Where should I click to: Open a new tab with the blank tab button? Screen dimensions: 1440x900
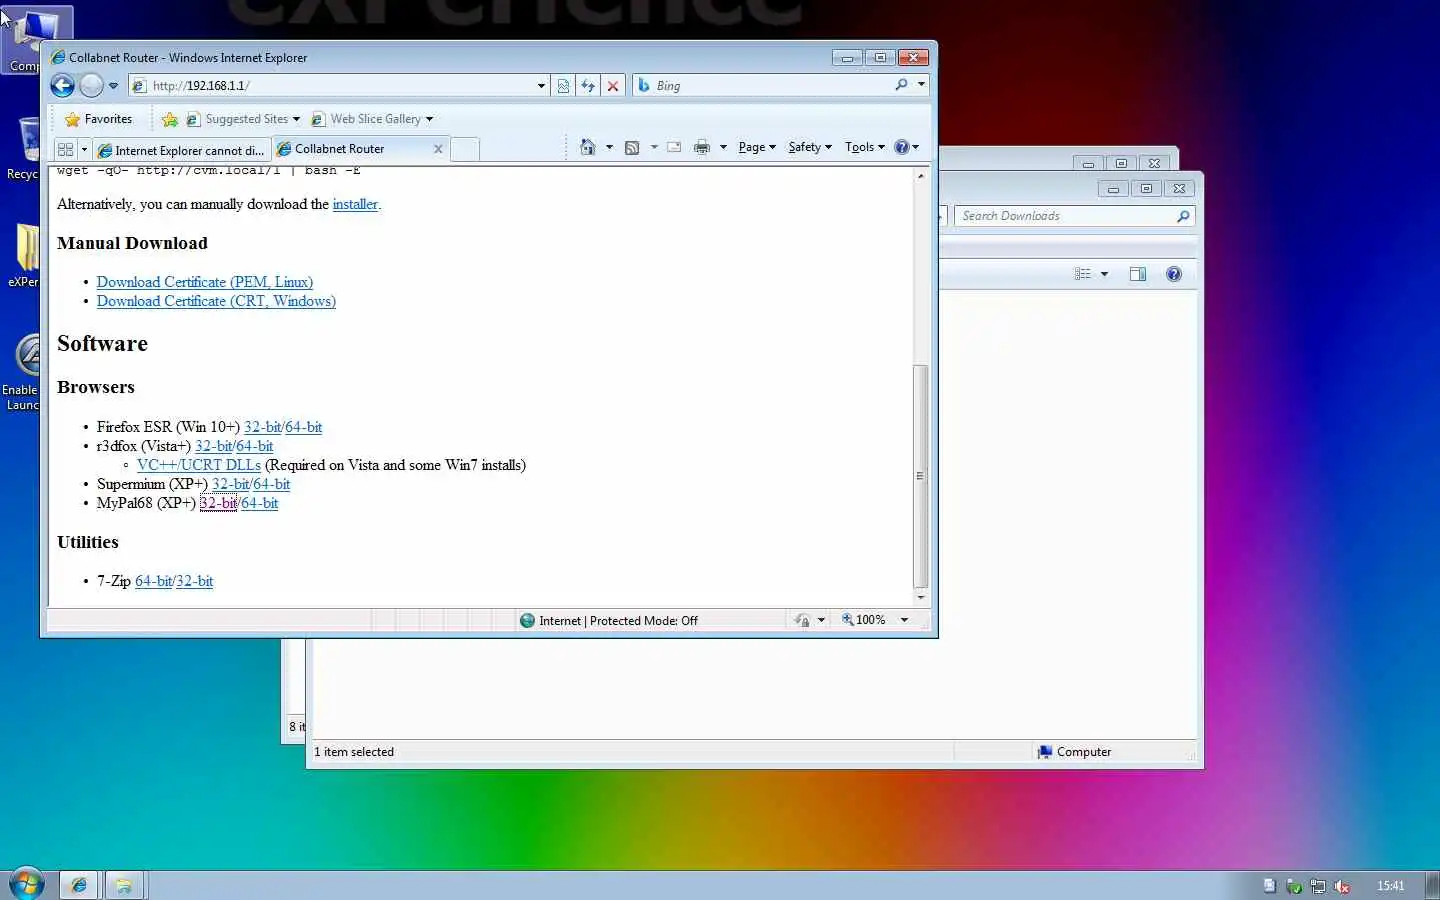(465, 150)
